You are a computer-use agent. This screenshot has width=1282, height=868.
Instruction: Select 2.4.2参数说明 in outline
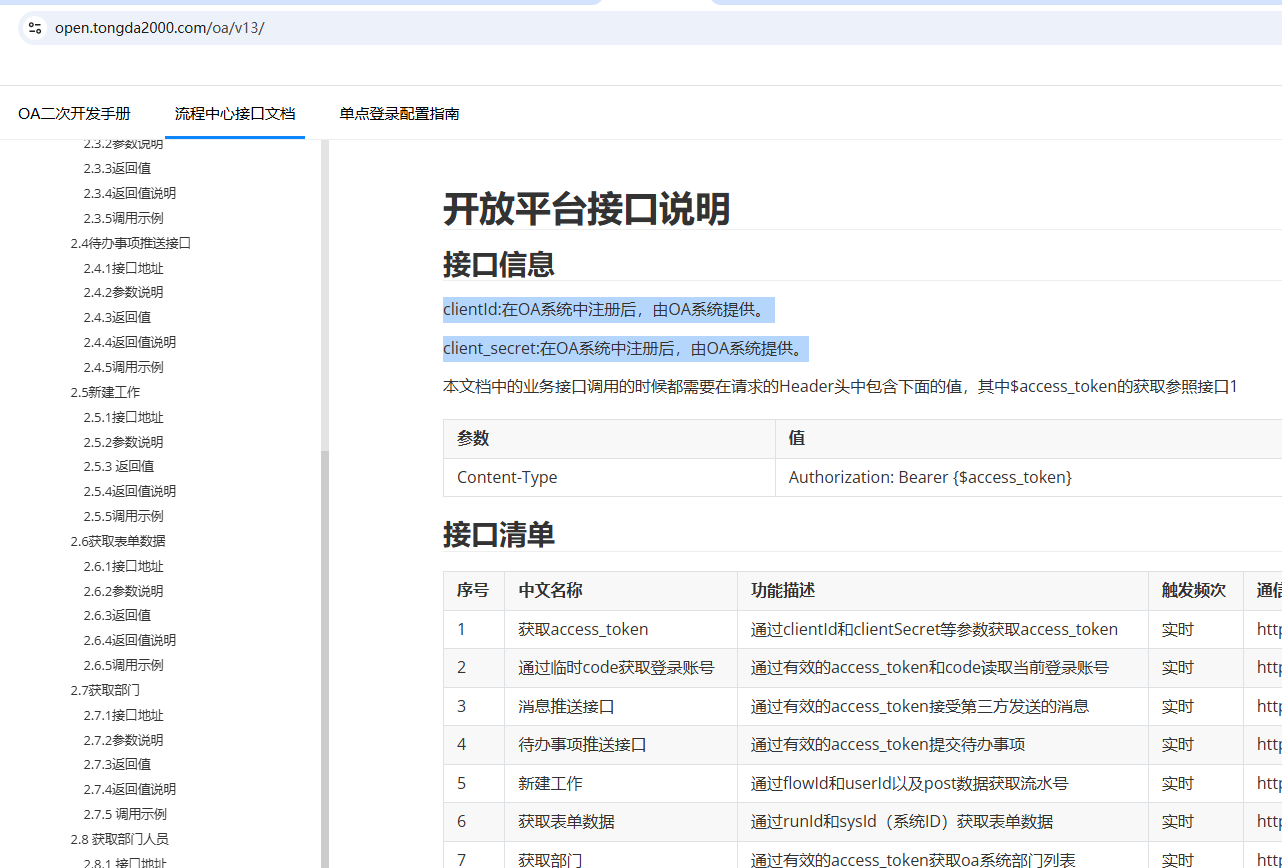[x=123, y=292]
